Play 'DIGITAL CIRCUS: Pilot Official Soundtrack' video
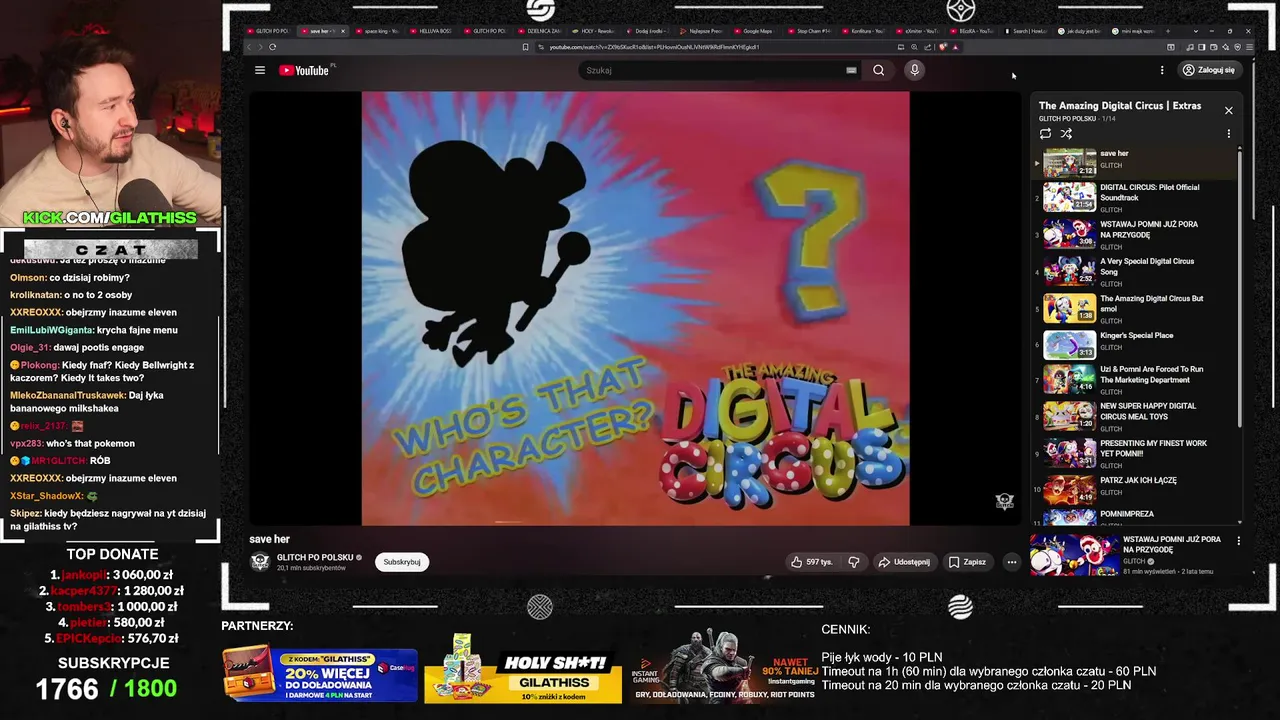Image resolution: width=1280 pixels, height=720 pixels. tap(1134, 198)
